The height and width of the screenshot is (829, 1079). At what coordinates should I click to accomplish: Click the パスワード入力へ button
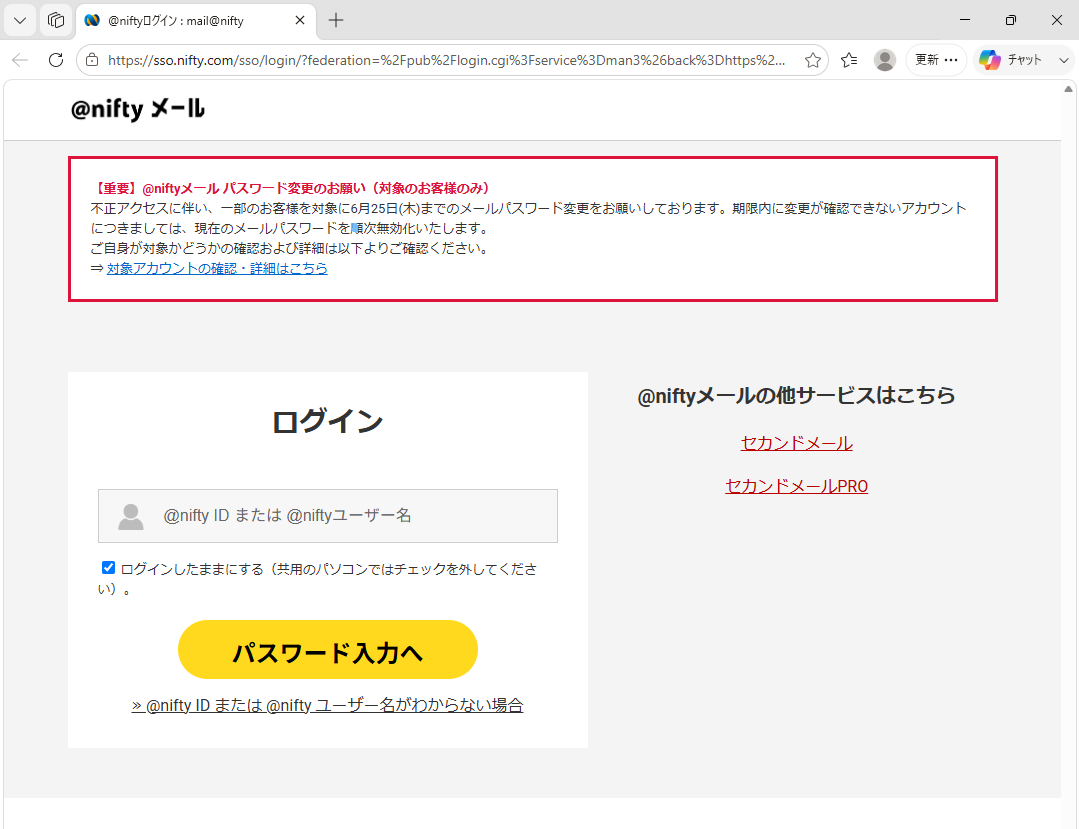click(x=328, y=649)
